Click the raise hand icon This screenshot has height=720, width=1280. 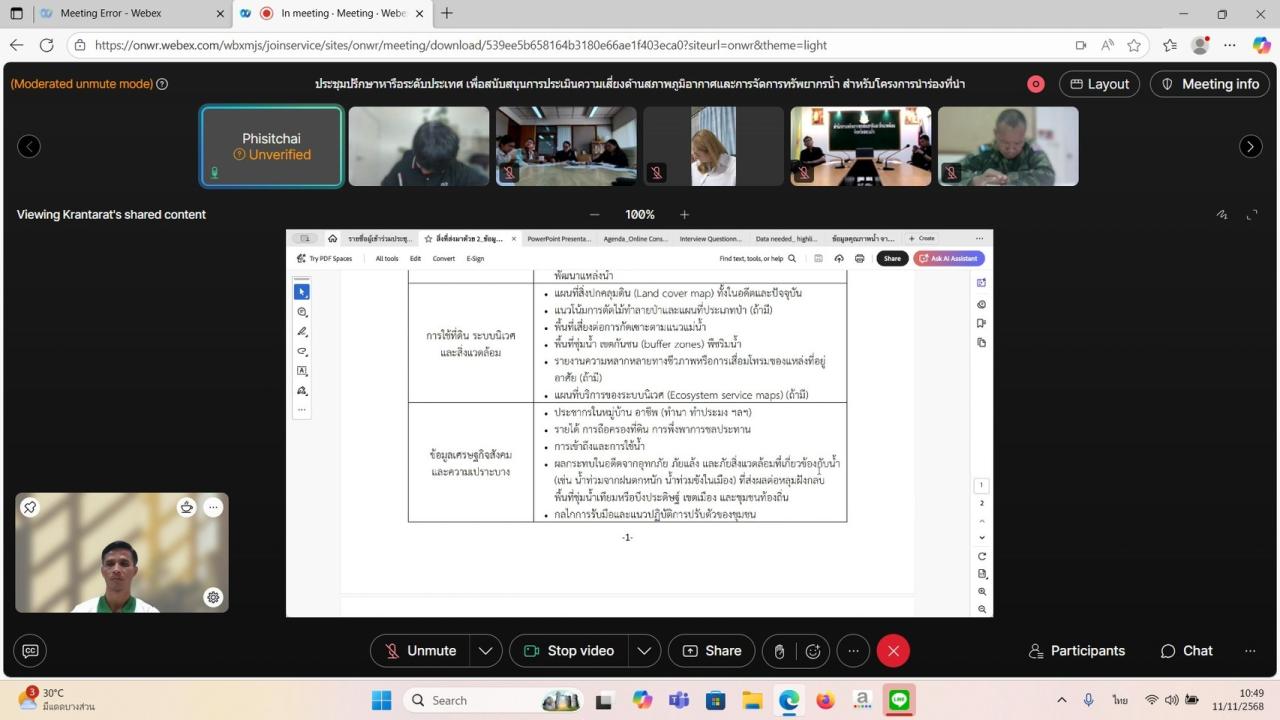pos(780,651)
